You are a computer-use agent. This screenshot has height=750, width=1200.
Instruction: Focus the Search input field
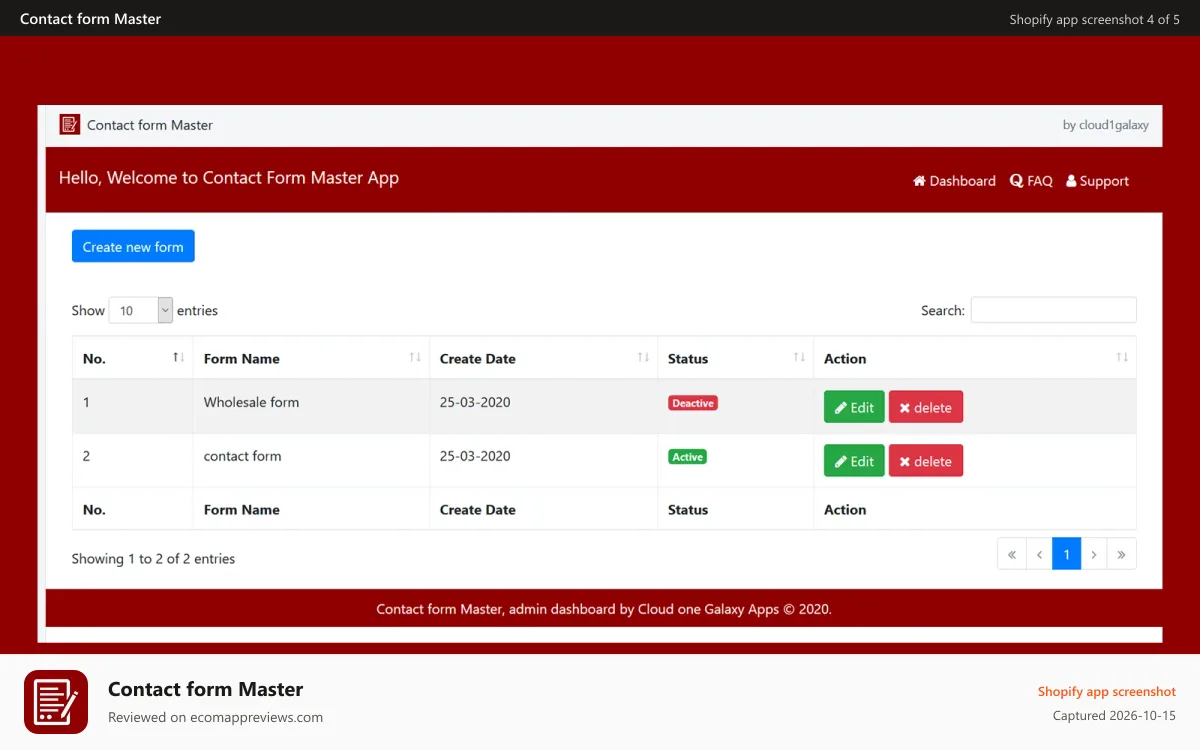(1053, 310)
